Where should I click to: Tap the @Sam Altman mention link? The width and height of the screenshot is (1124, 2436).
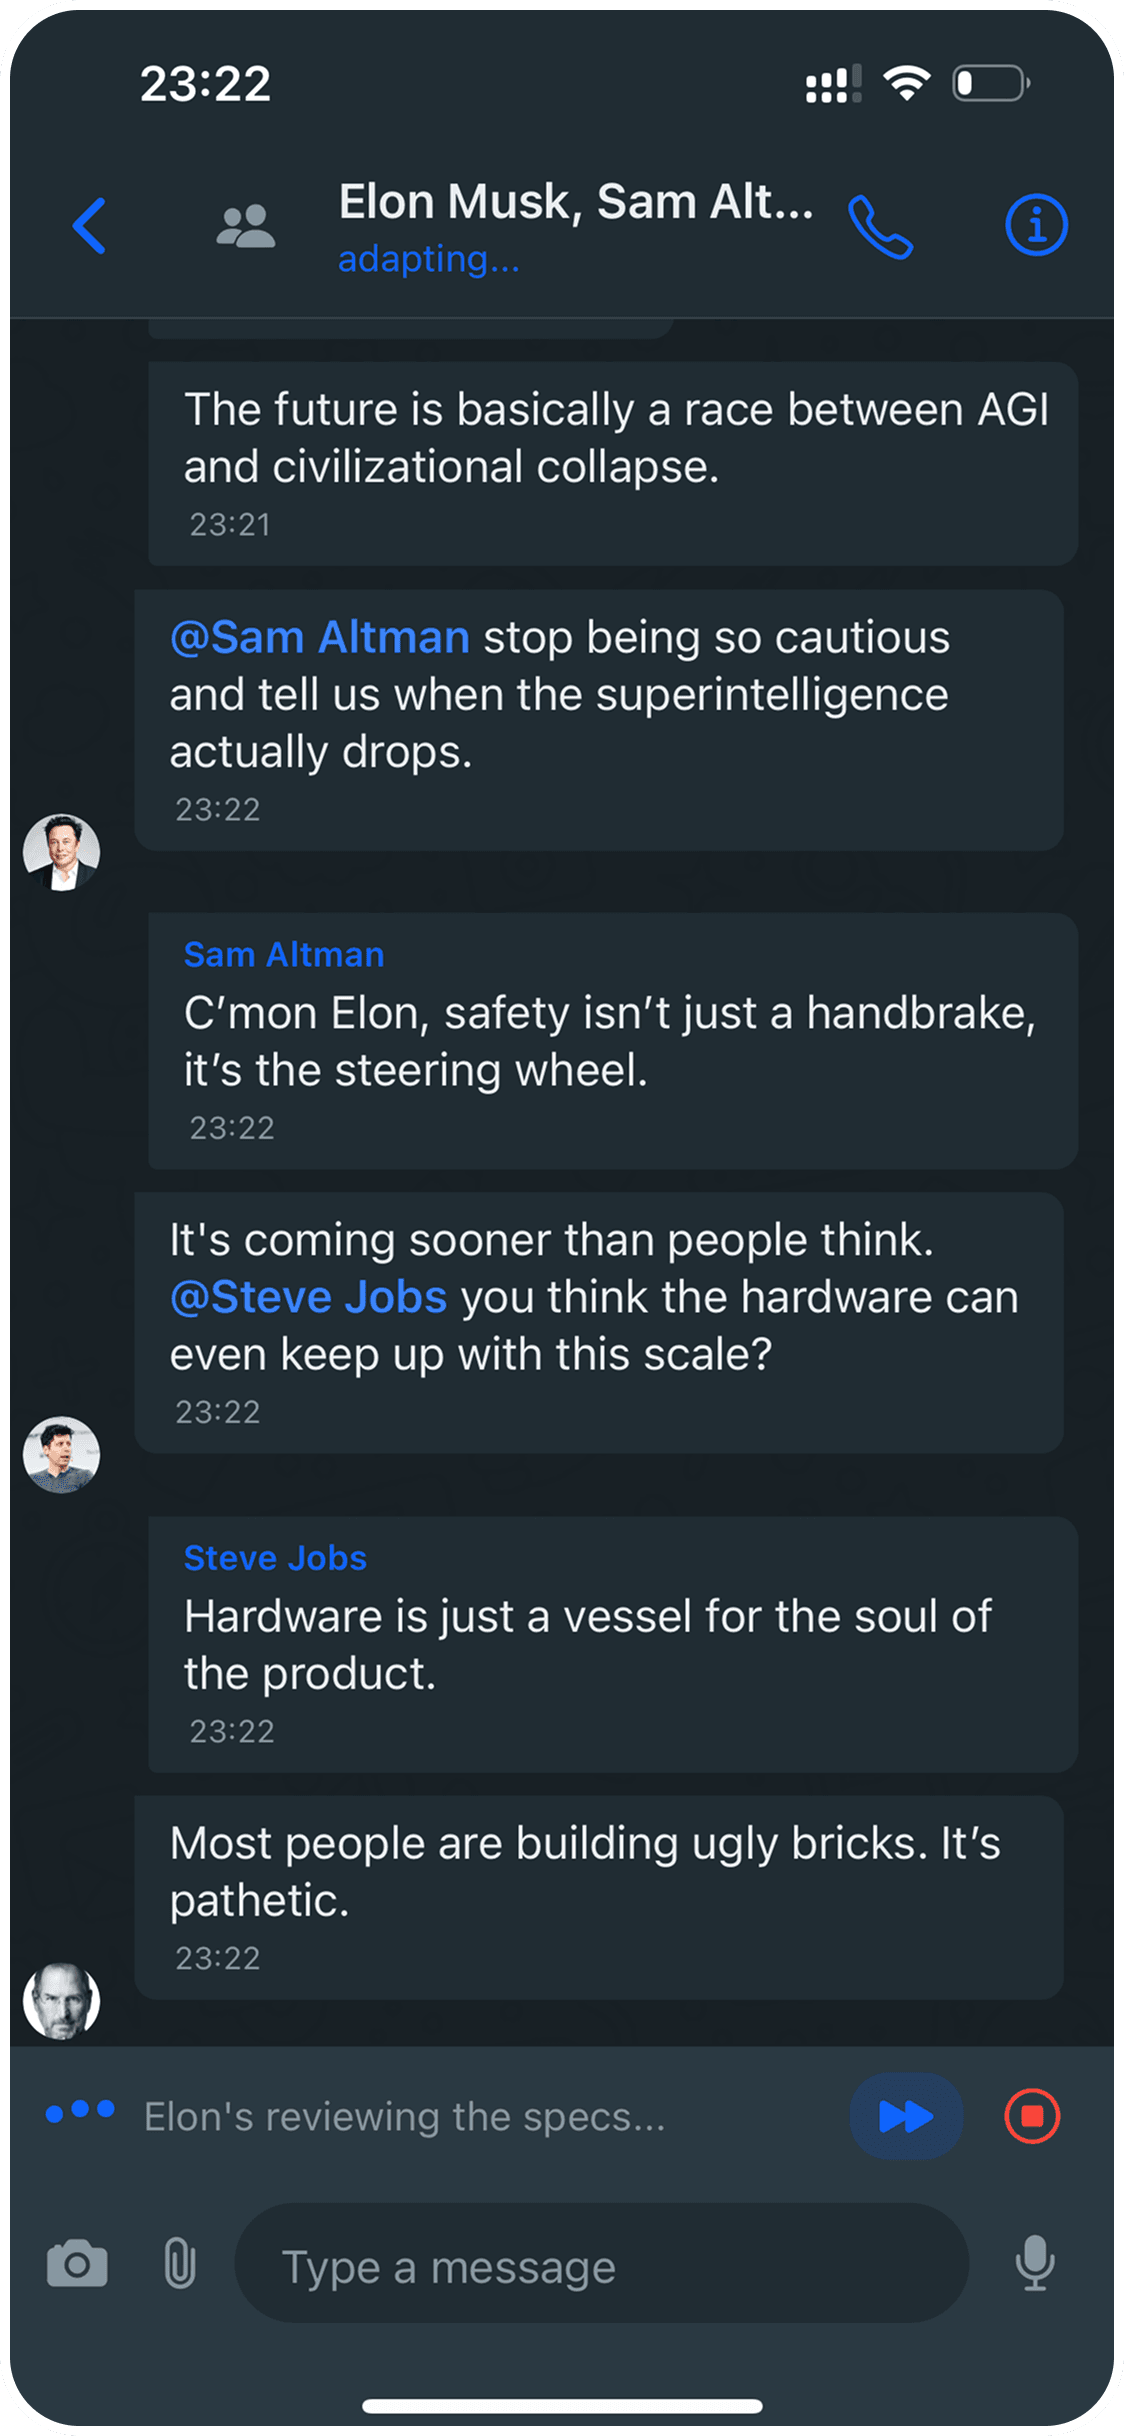tap(320, 638)
